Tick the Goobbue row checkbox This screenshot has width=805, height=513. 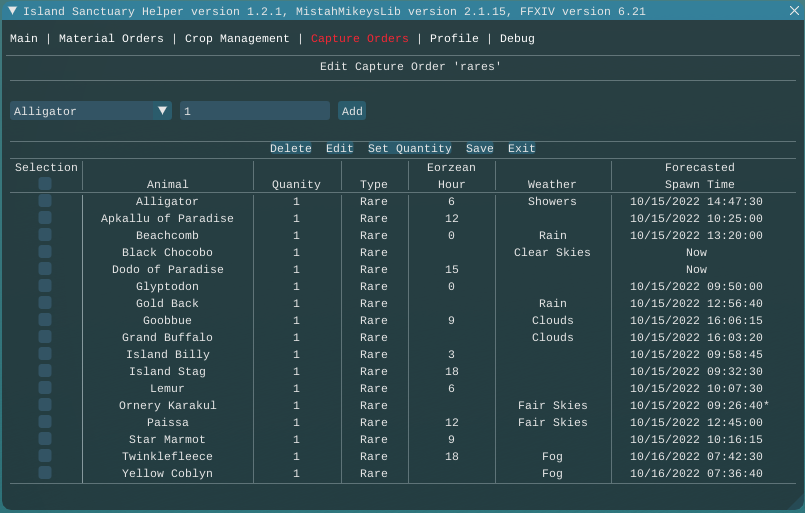pyautogui.click(x=45, y=320)
